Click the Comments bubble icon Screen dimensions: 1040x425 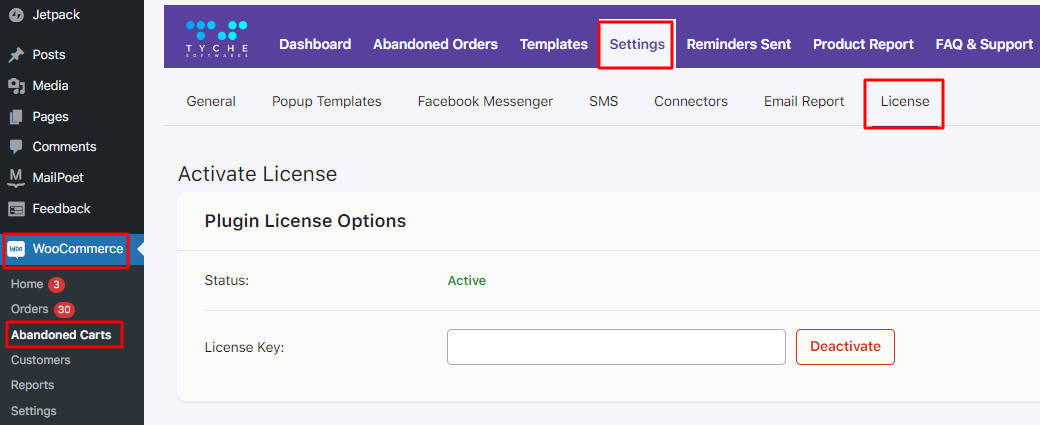[x=16, y=147]
